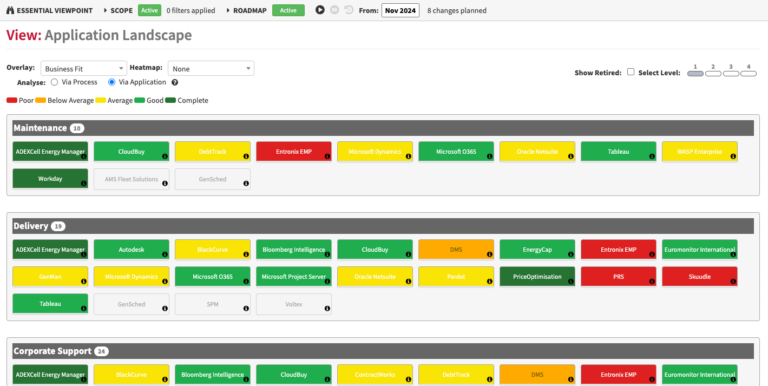This screenshot has width=768, height=386.
Task: Open info icon on Voltex tile
Action: [x=327, y=309]
